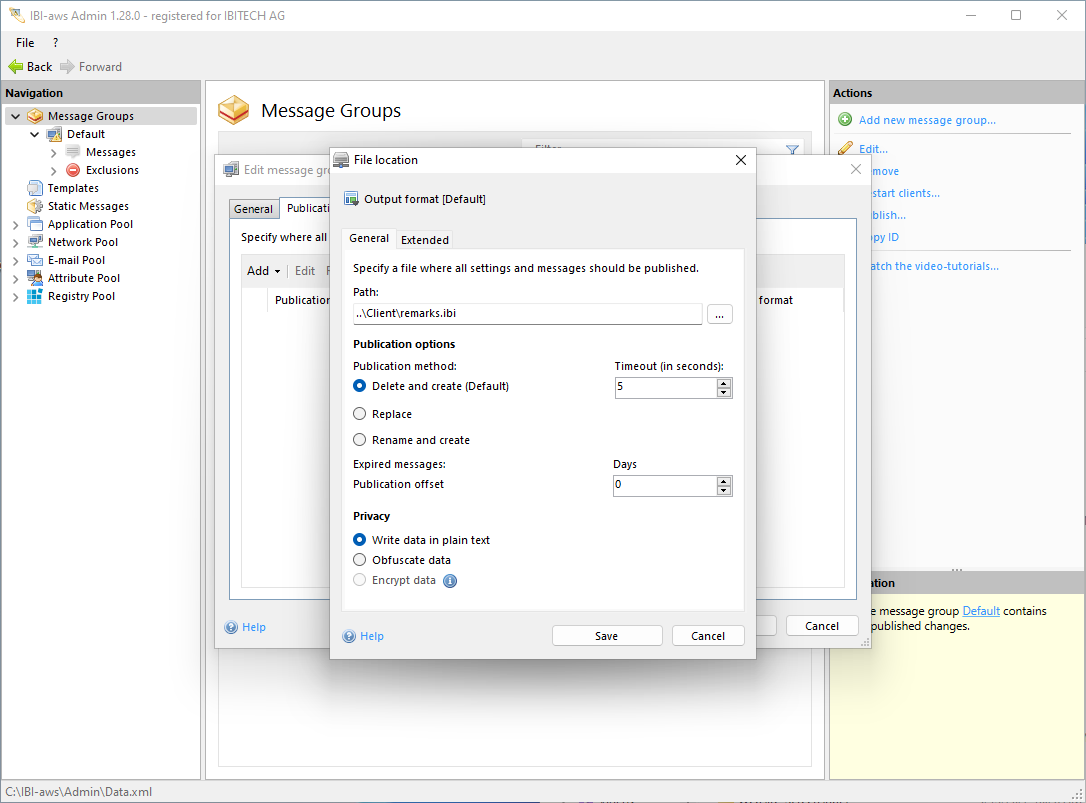This screenshot has height=803, width=1086.
Task: Enable Obfuscate data privacy option
Action: [360, 560]
